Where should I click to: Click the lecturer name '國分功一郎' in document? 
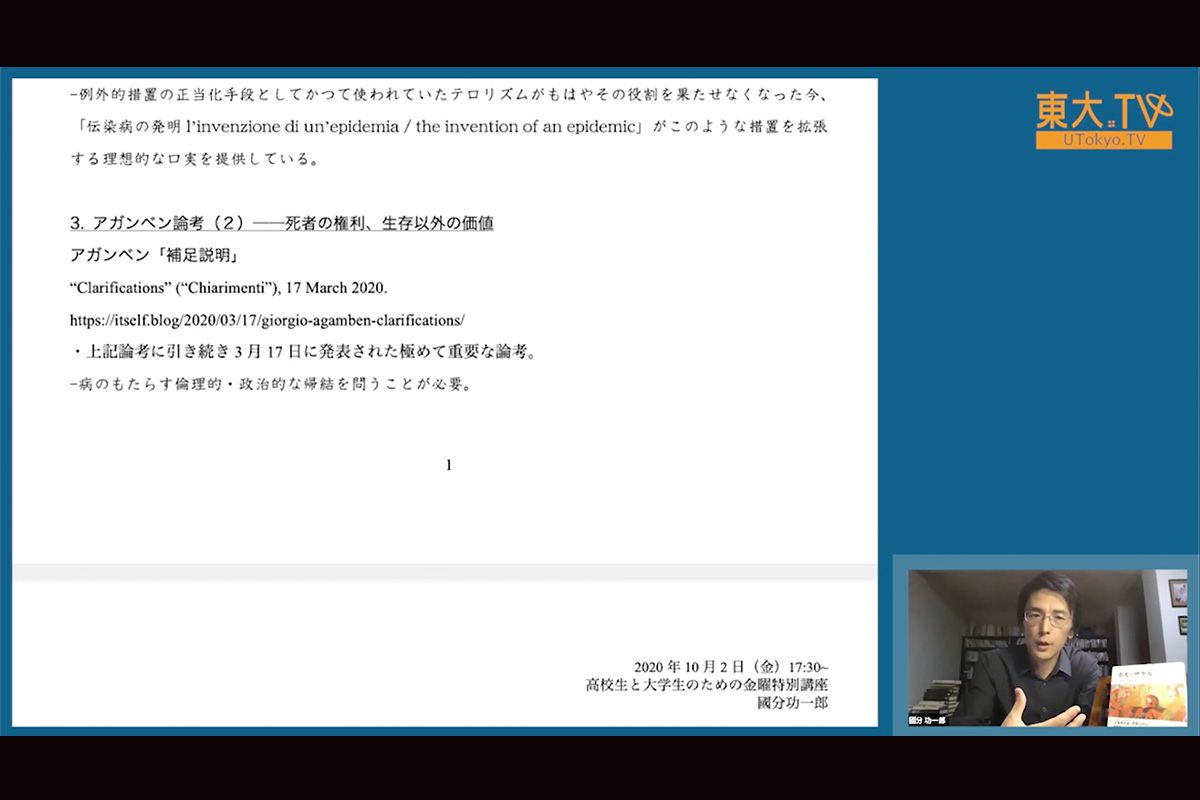[794, 703]
